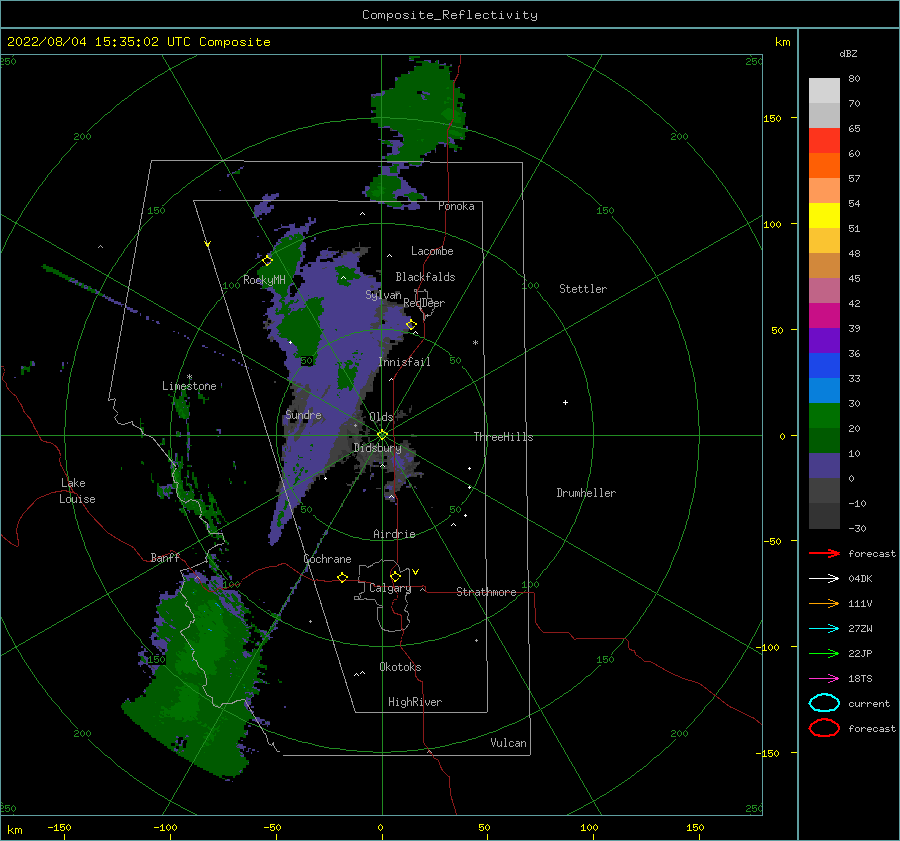Click the Vulcan town label
Viewport: 900px width, 841px height.
[x=508, y=743]
